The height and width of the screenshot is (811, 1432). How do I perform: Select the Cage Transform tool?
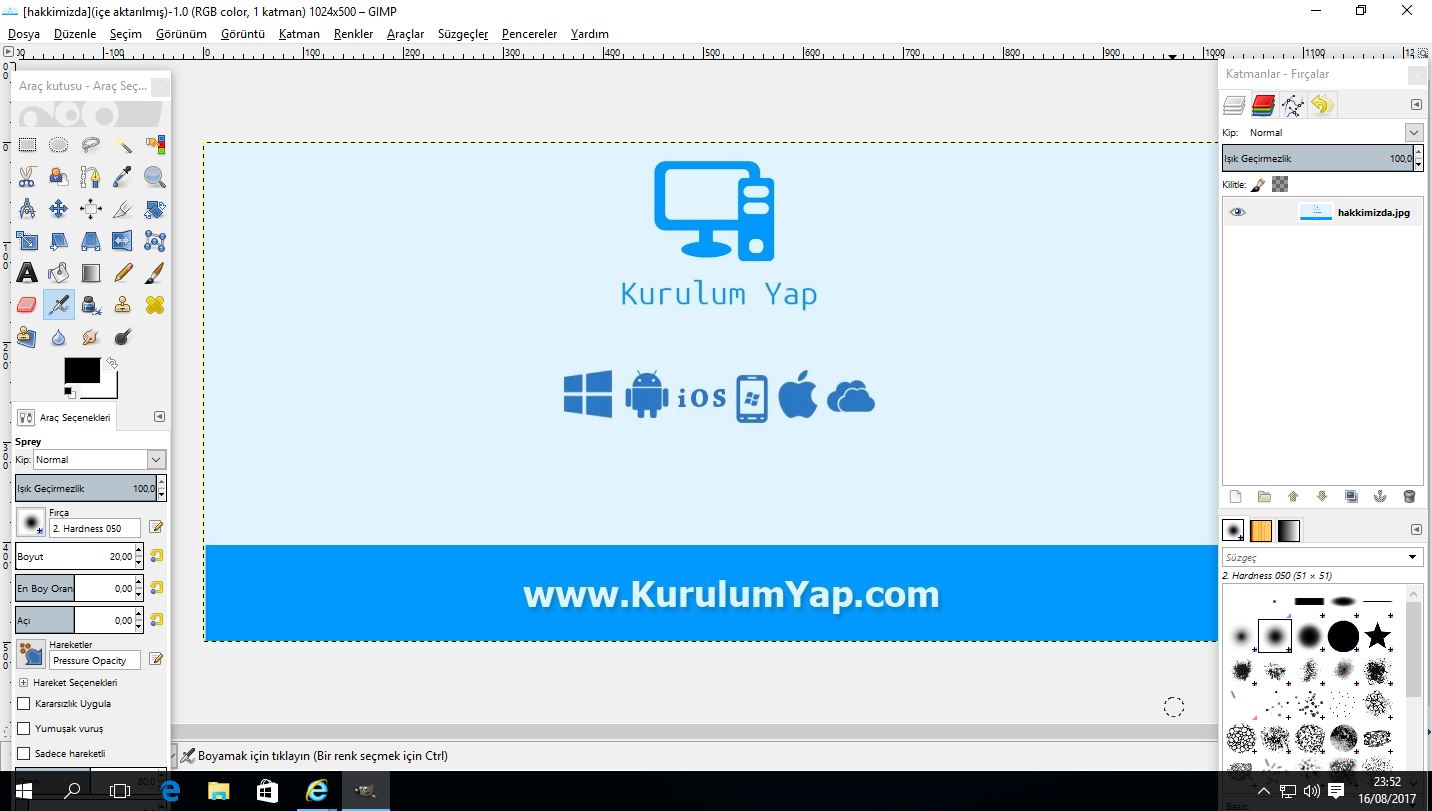click(x=155, y=241)
